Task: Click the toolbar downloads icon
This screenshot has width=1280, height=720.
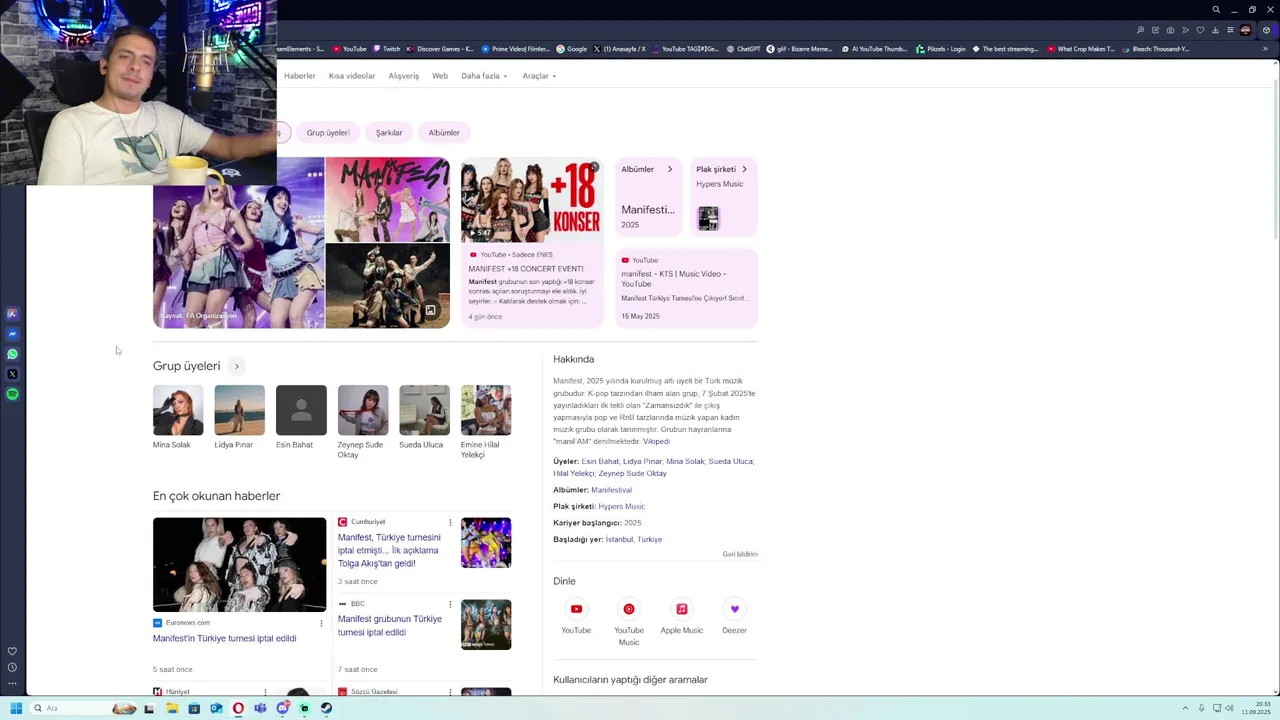Action: pos(1215,30)
